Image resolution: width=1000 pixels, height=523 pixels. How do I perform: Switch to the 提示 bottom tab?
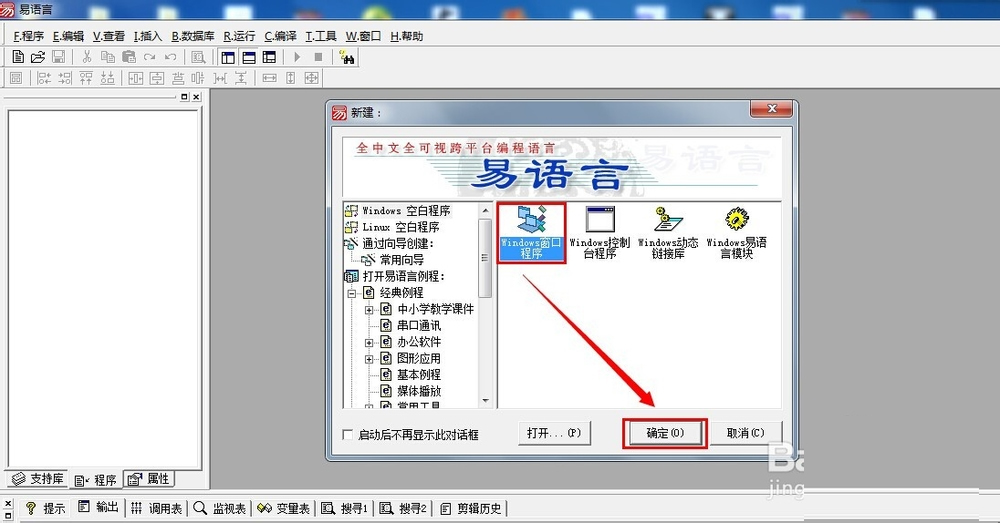click(x=45, y=508)
